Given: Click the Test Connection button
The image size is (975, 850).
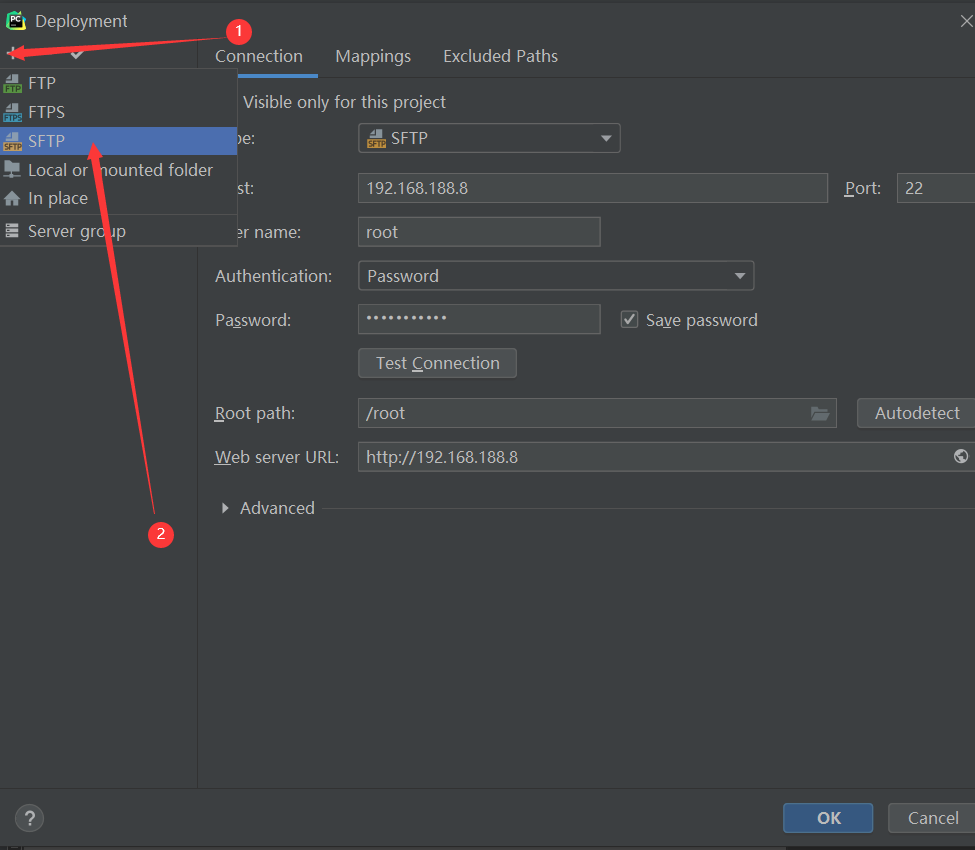Looking at the screenshot, I should [x=437, y=363].
